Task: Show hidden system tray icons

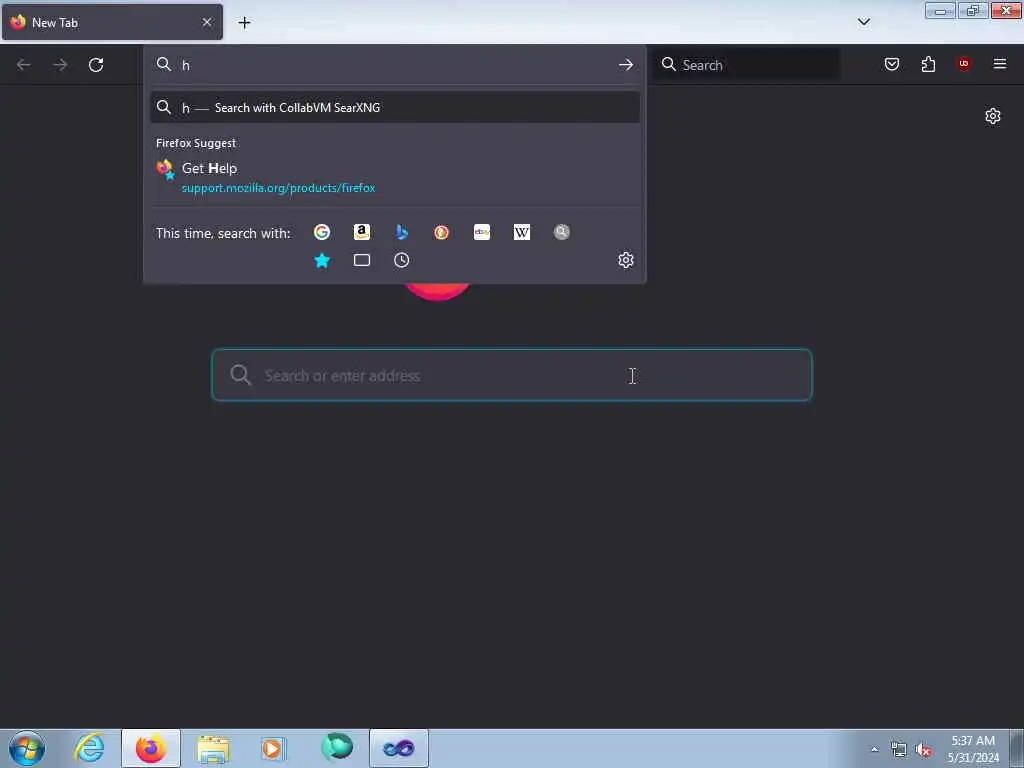Action: [874, 750]
